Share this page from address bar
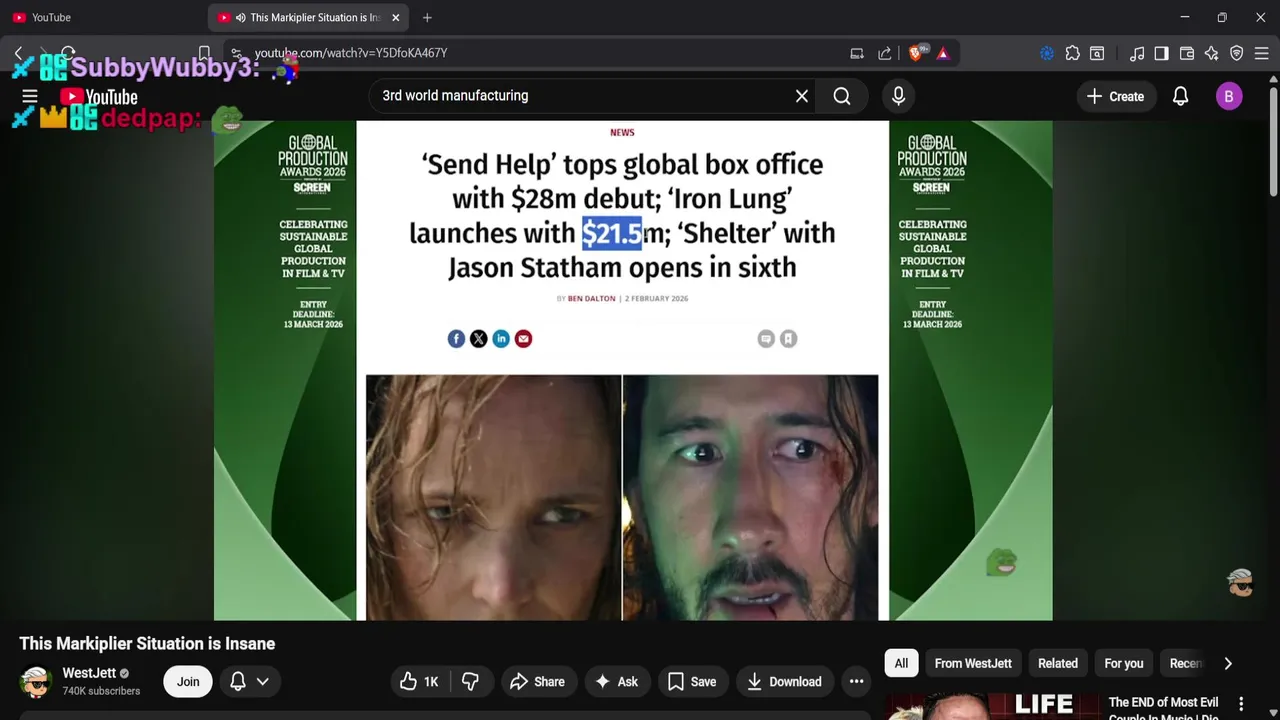 [885, 53]
